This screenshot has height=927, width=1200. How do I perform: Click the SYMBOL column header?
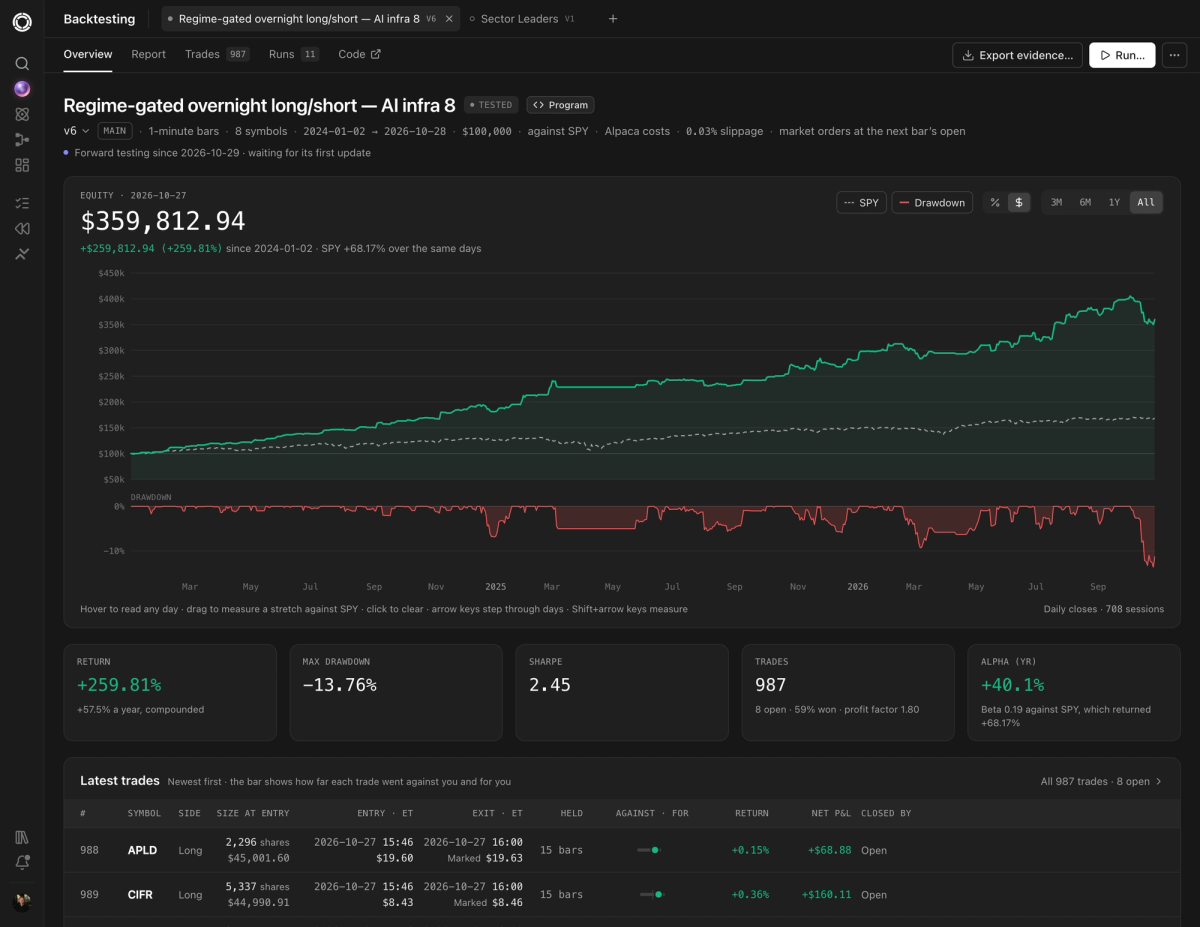tap(144, 813)
